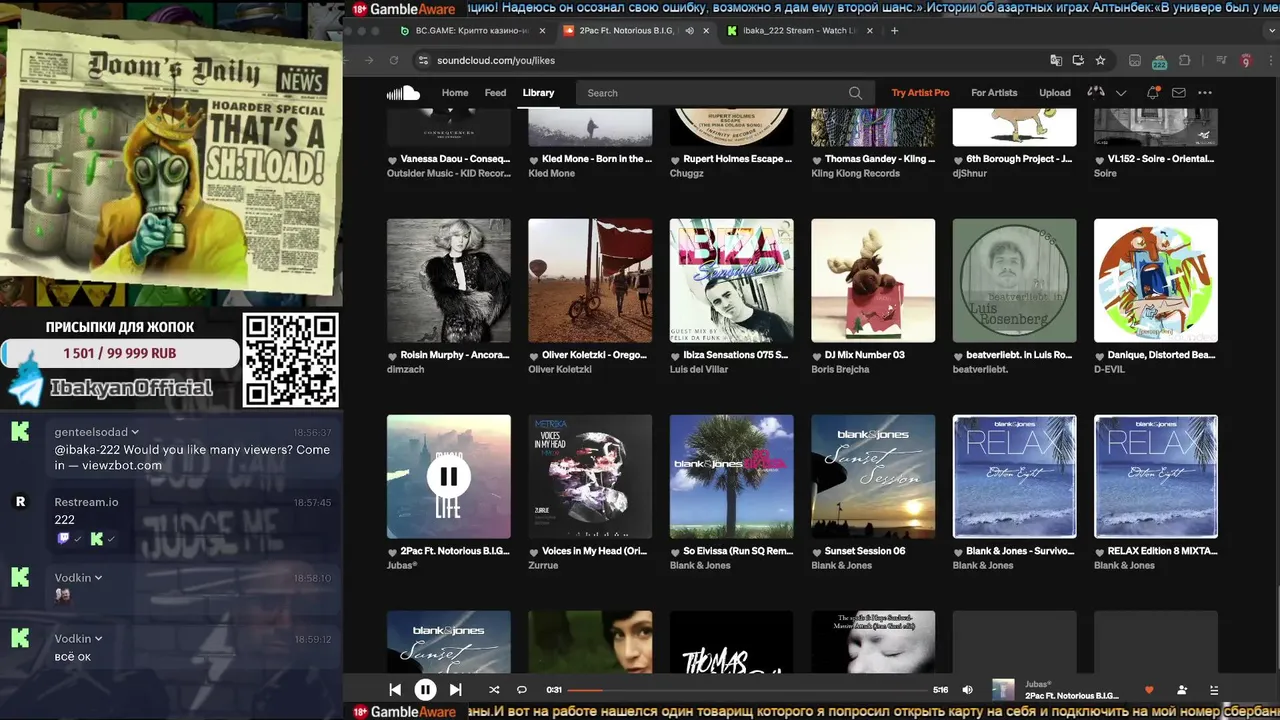Open the Oliver Koletzki - Oregon track artwork
1280x720 pixels.
coord(590,281)
